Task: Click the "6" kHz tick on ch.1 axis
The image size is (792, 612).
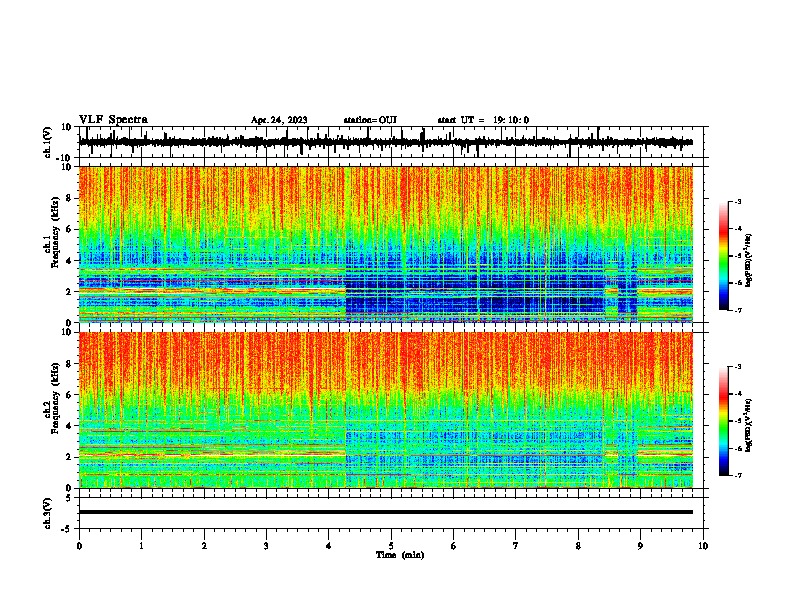Action: [69, 229]
